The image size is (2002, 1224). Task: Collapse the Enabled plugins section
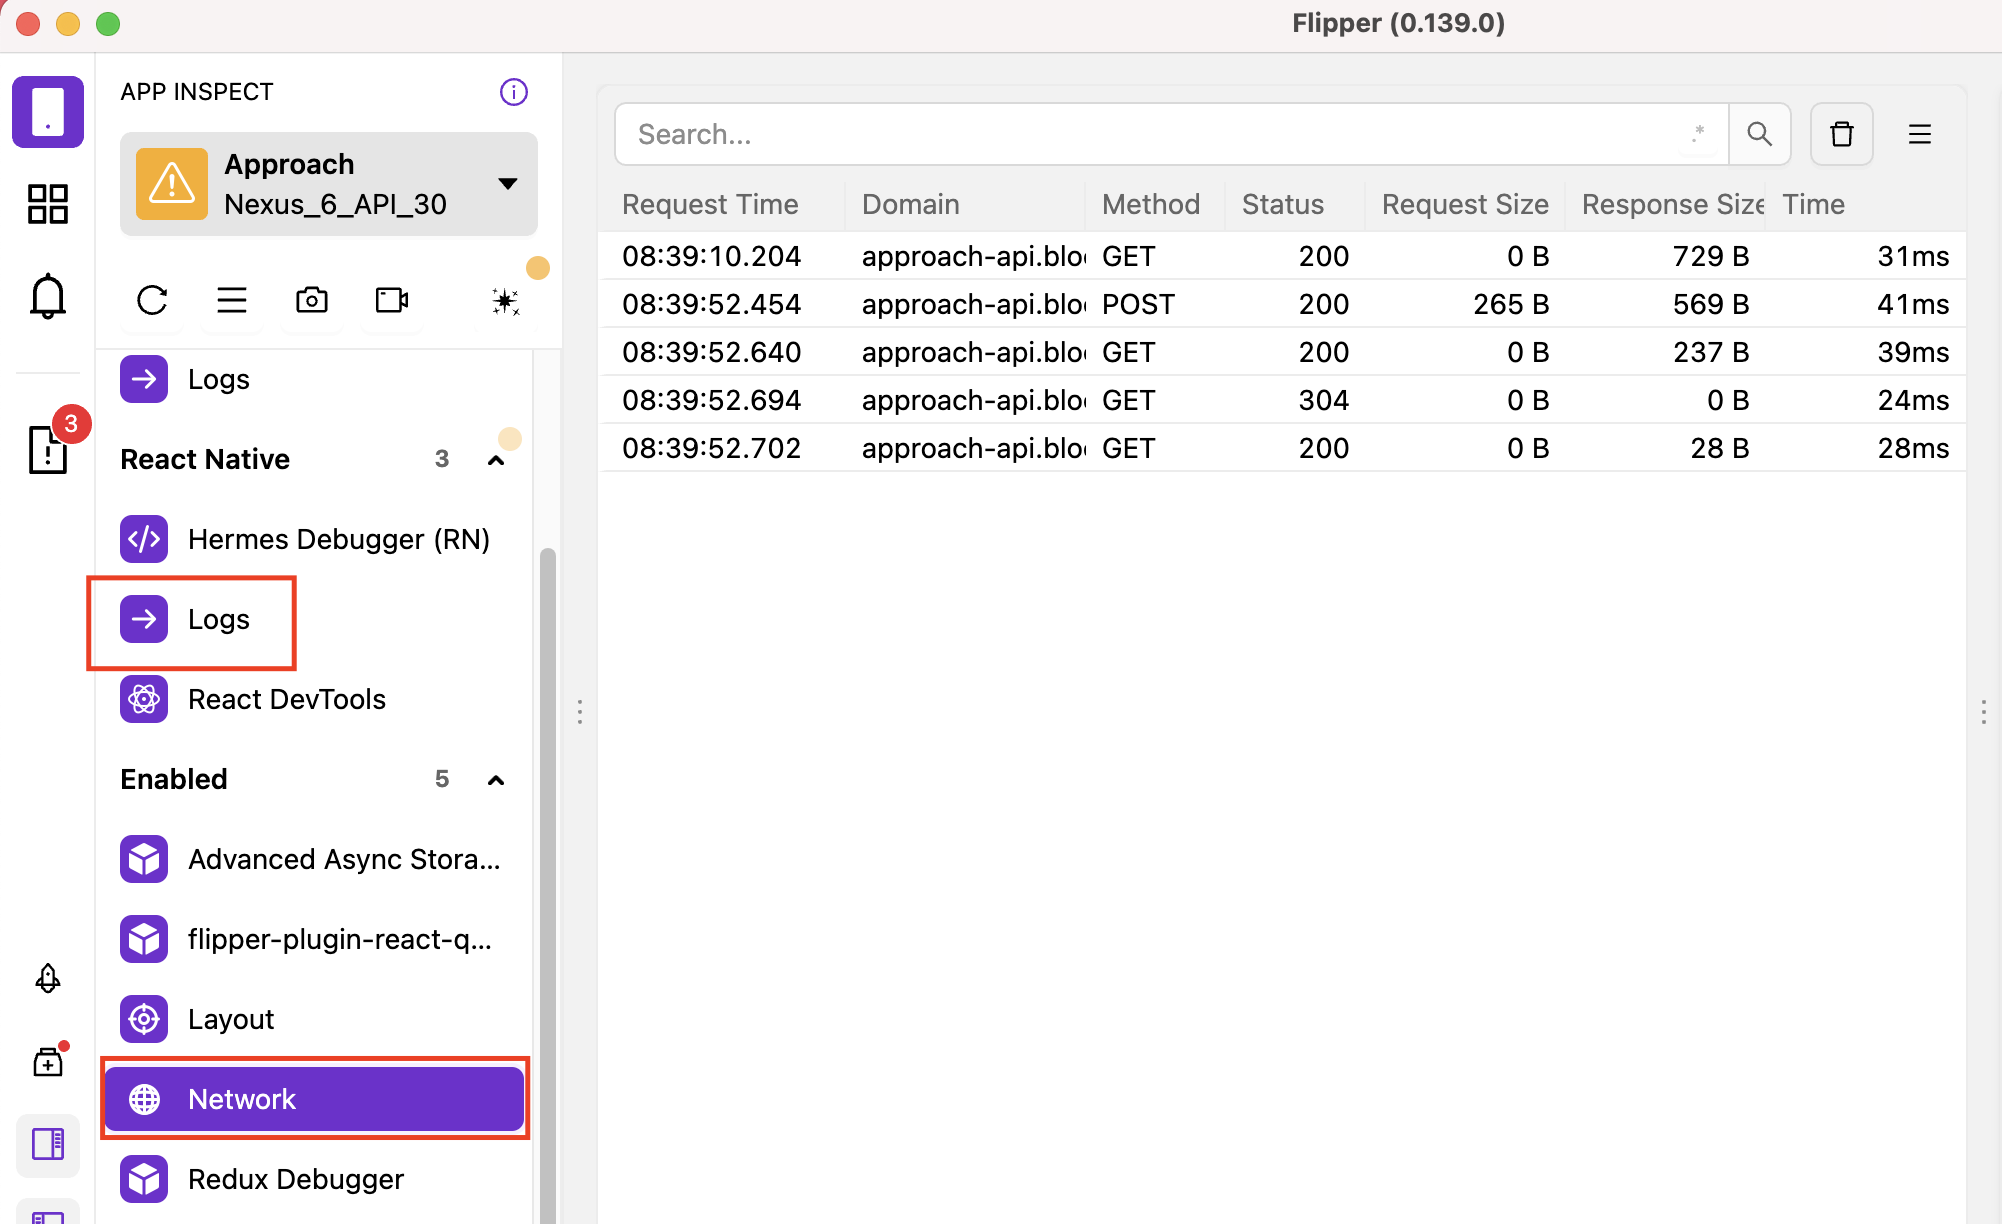[497, 780]
